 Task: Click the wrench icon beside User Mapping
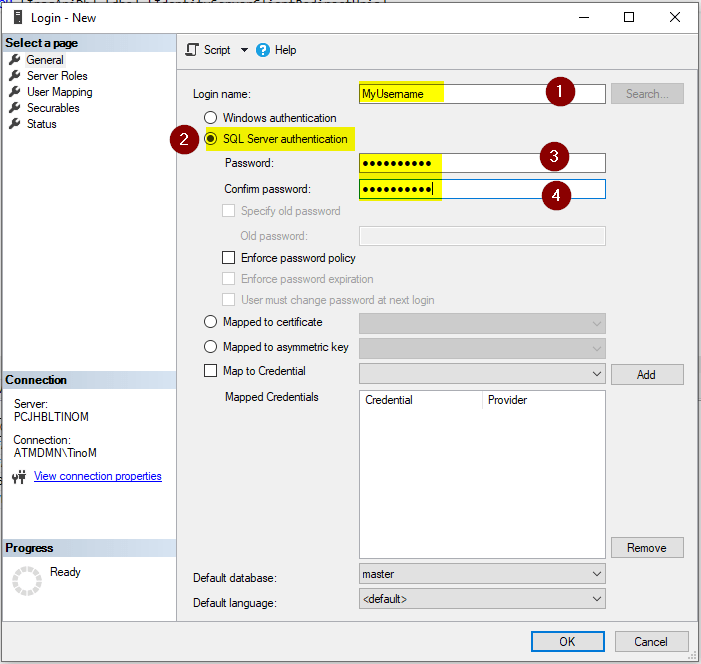pos(15,92)
